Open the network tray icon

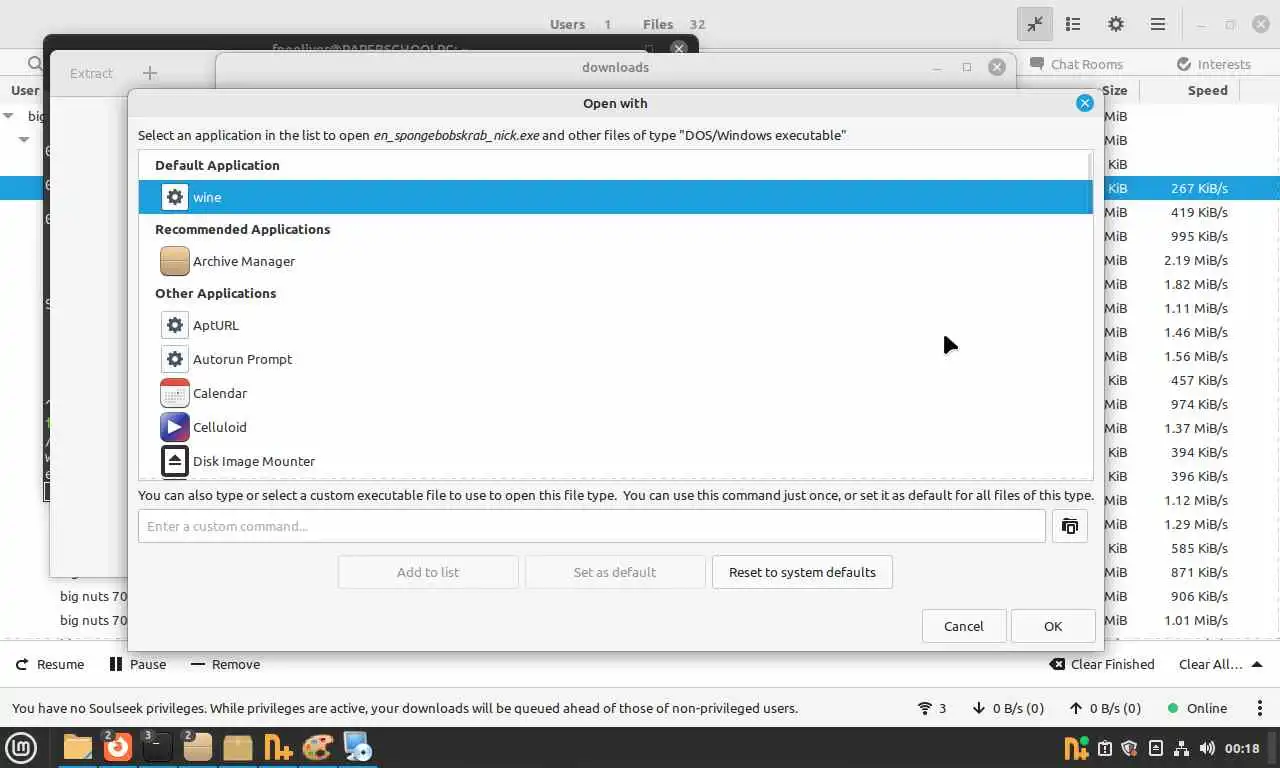(1181, 748)
